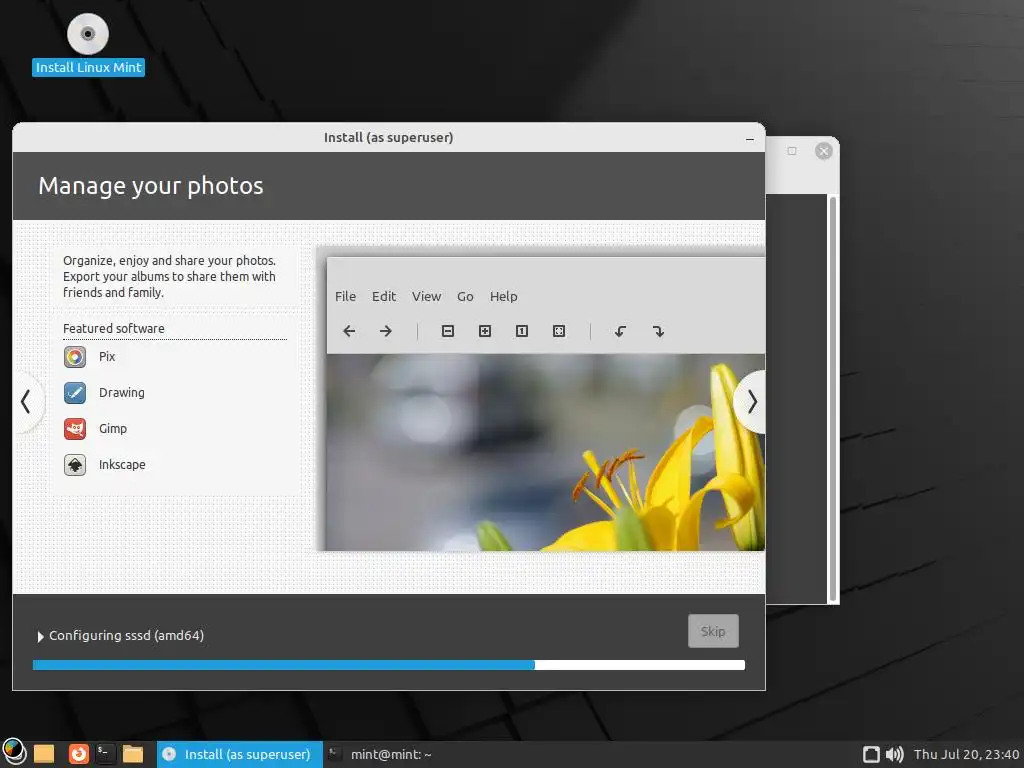Viewport: 1024px width, 768px height.
Task: Click the Gimp label text
Action: (113, 428)
